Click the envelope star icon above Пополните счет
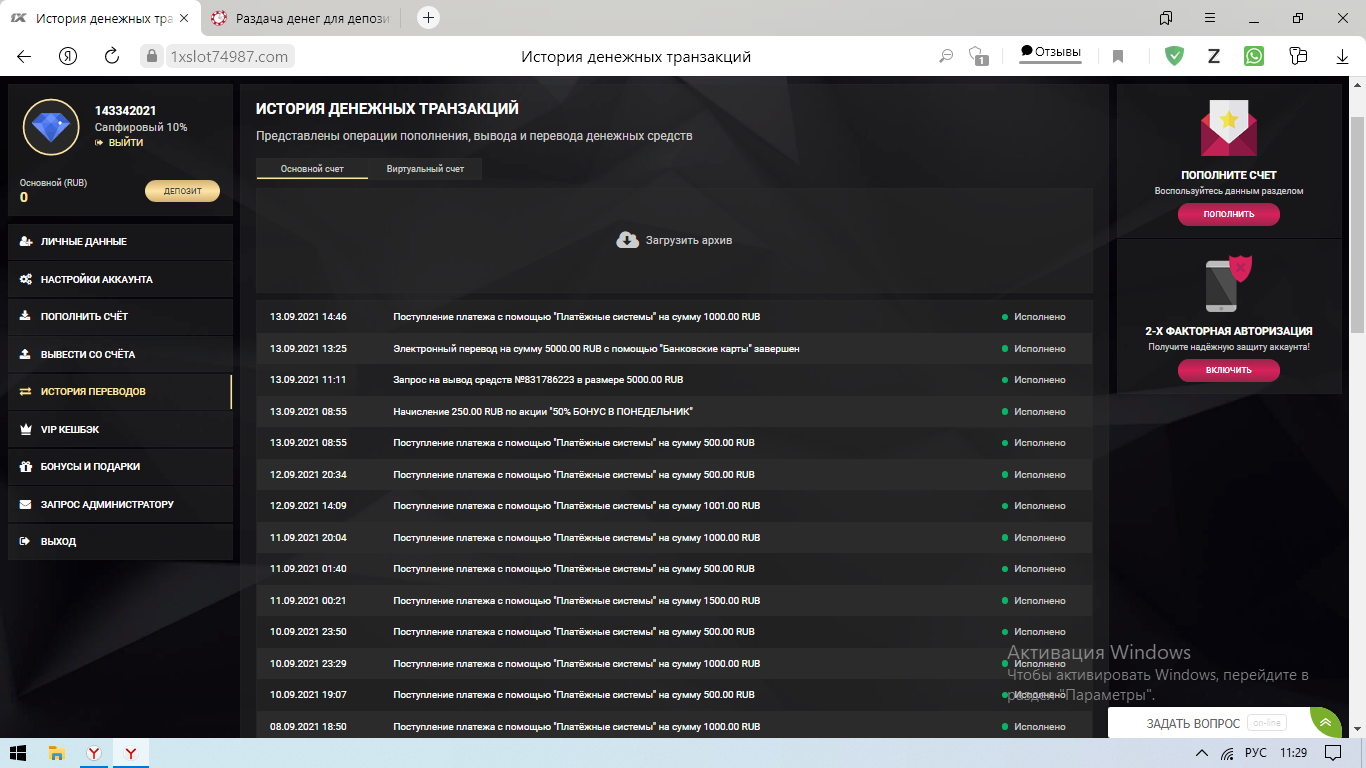The height and width of the screenshot is (768, 1366). tap(1229, 128)
